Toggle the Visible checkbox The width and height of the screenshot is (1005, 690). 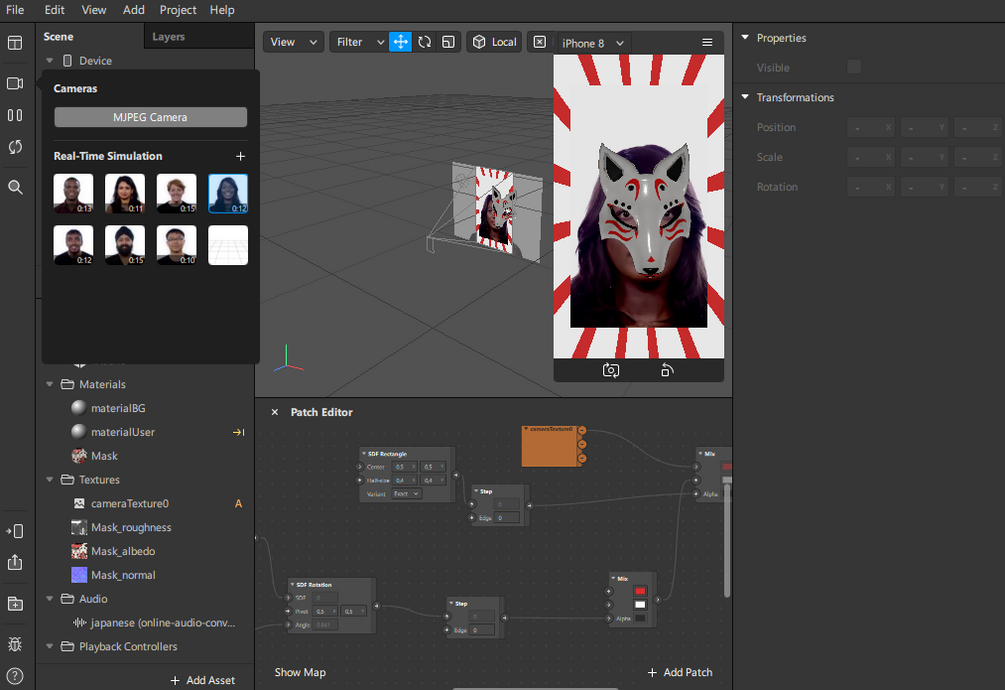tap(854, 67)
